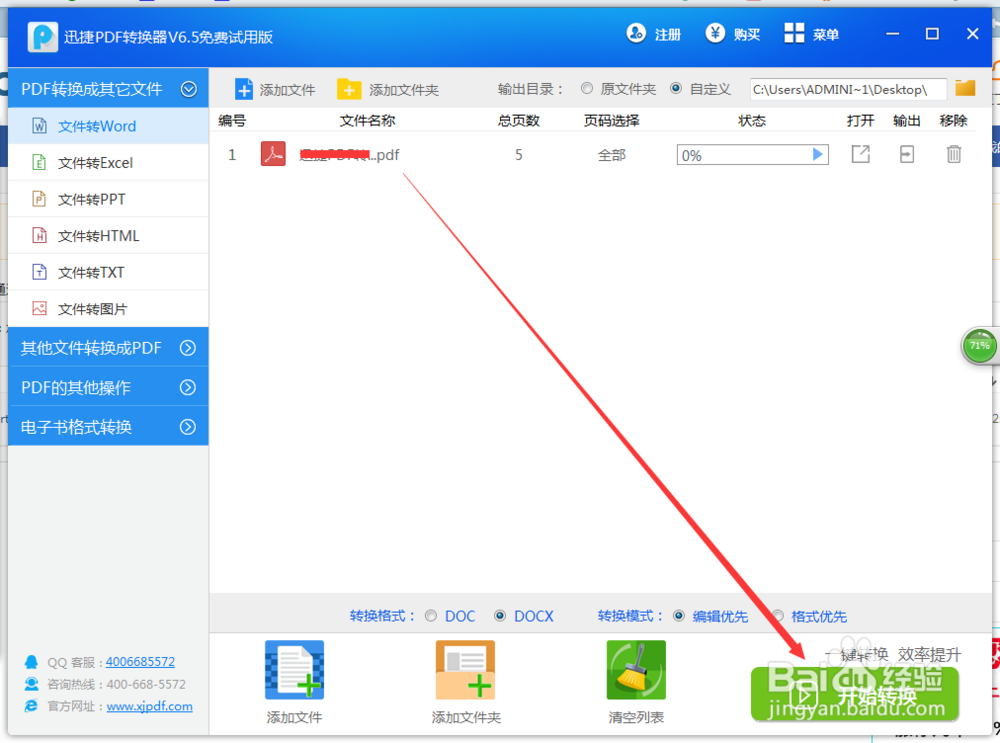Expand the PDF的其他操作 section
Viewport: 1000px width, 743px height.
coord(188,387)
